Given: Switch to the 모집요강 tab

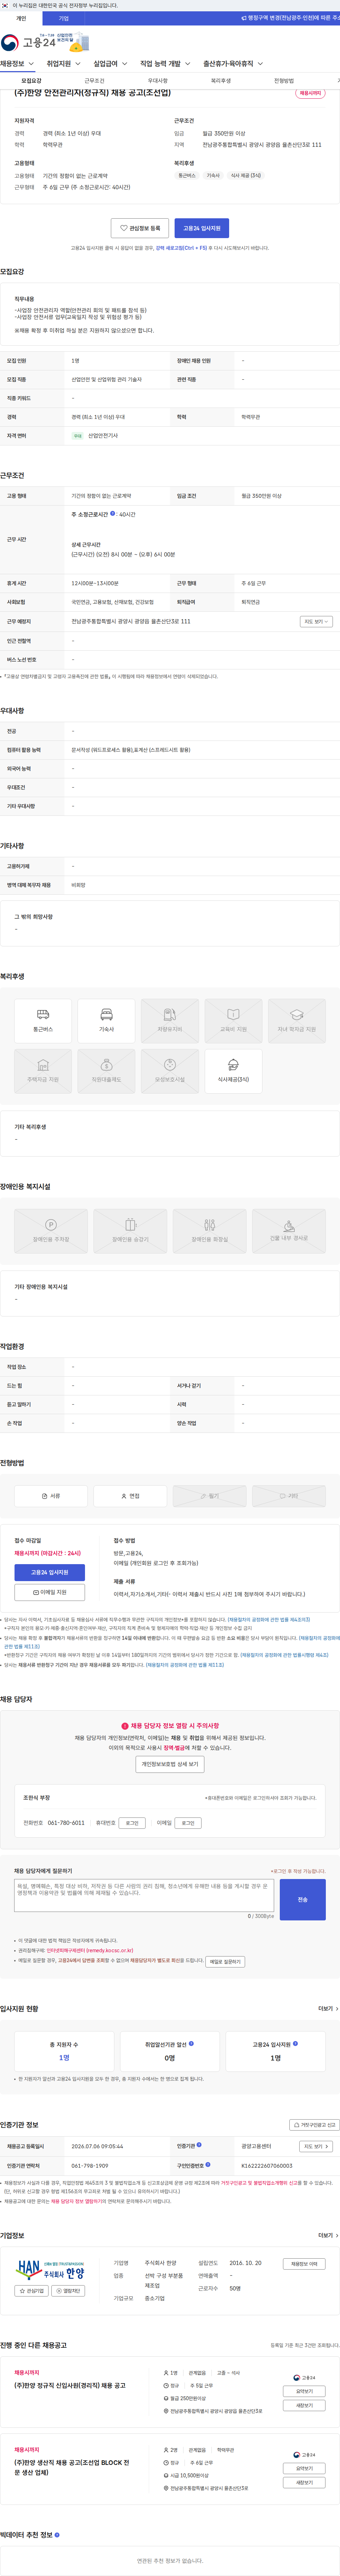Looking at the screenshot, I should 31,81.
